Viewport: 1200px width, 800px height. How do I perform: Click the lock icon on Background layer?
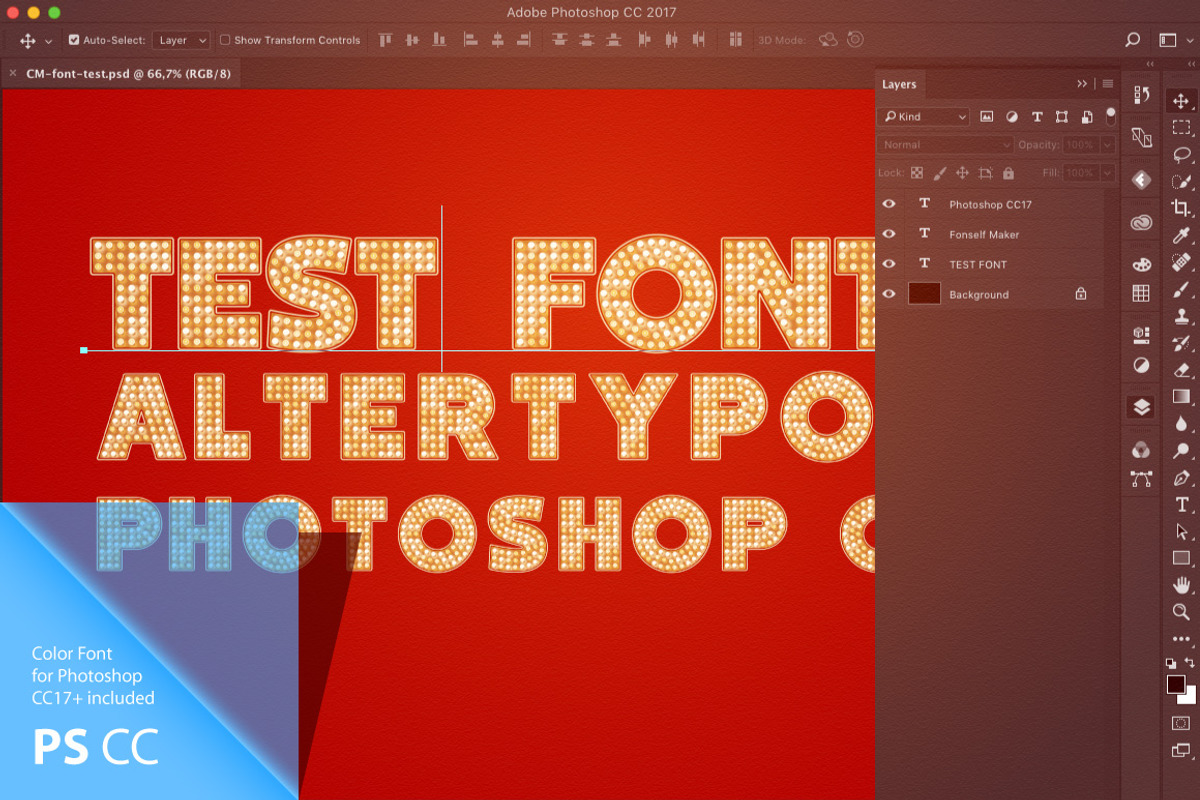coord(1080,294)
